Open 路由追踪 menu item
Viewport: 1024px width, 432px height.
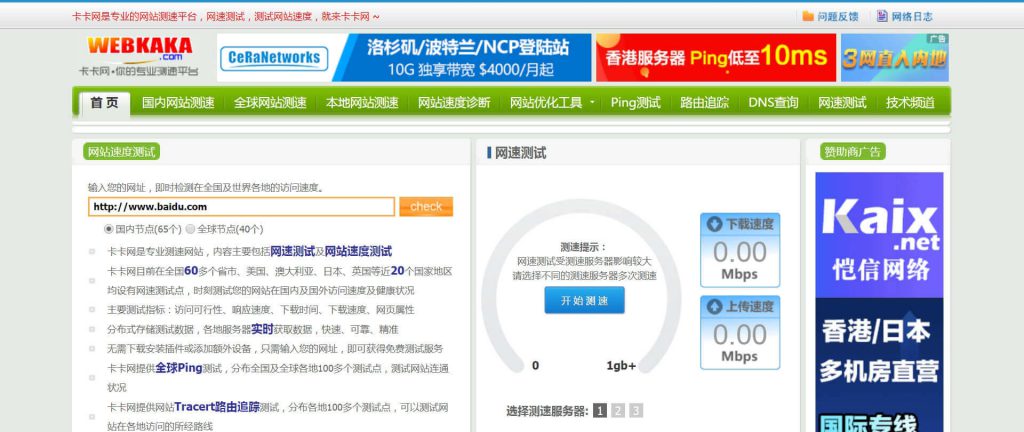pos(704,102)
